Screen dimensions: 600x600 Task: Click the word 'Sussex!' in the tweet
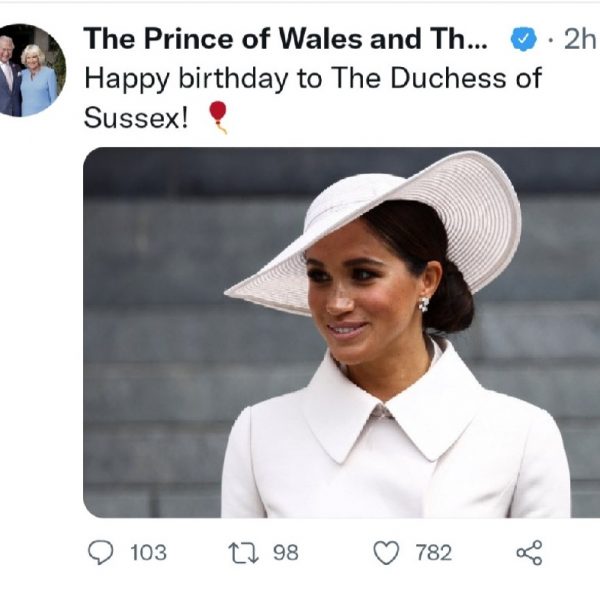(136, 117)
